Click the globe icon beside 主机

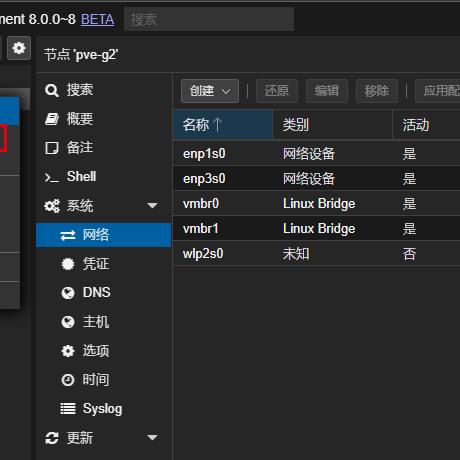(x=68, y=322)
